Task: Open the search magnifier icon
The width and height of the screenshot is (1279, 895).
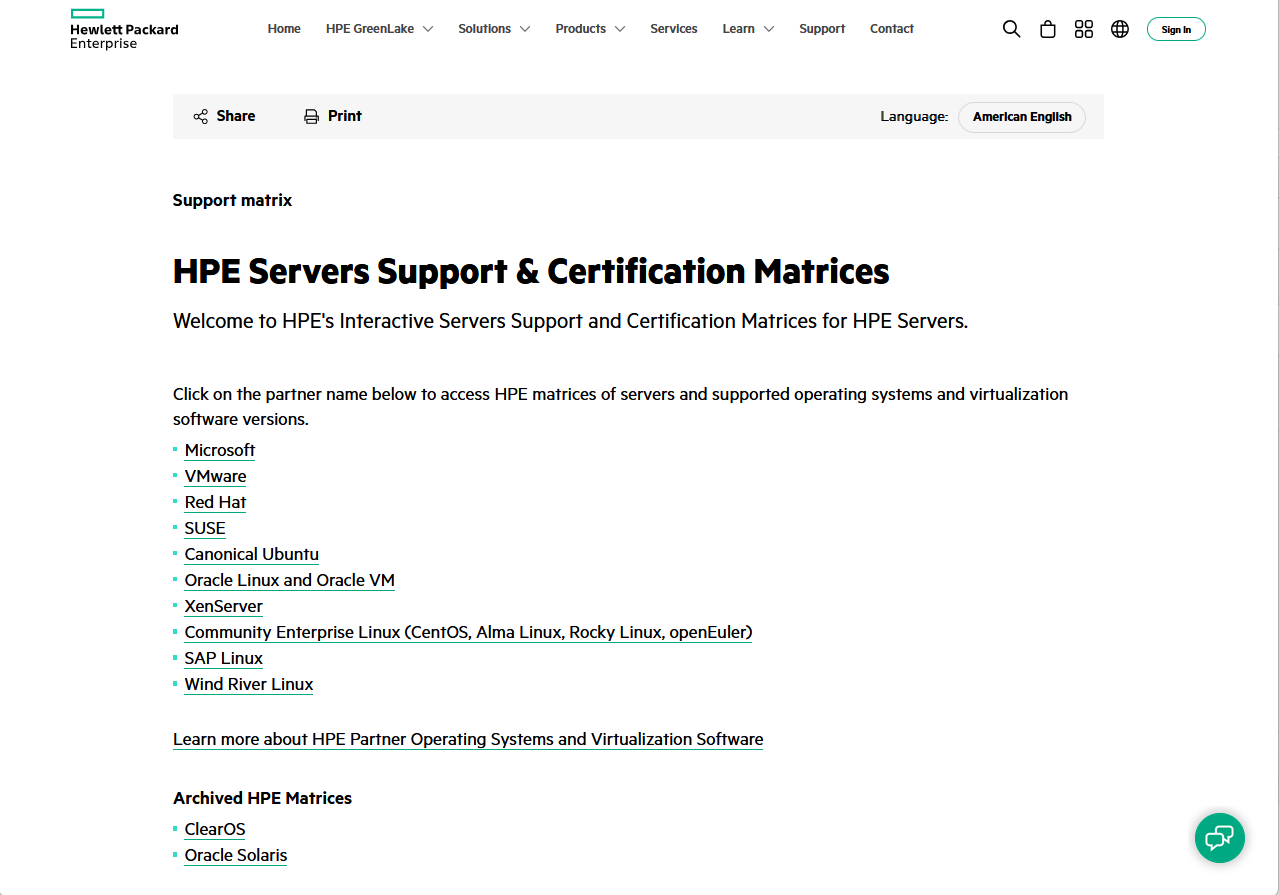Action: [1011, 29]
